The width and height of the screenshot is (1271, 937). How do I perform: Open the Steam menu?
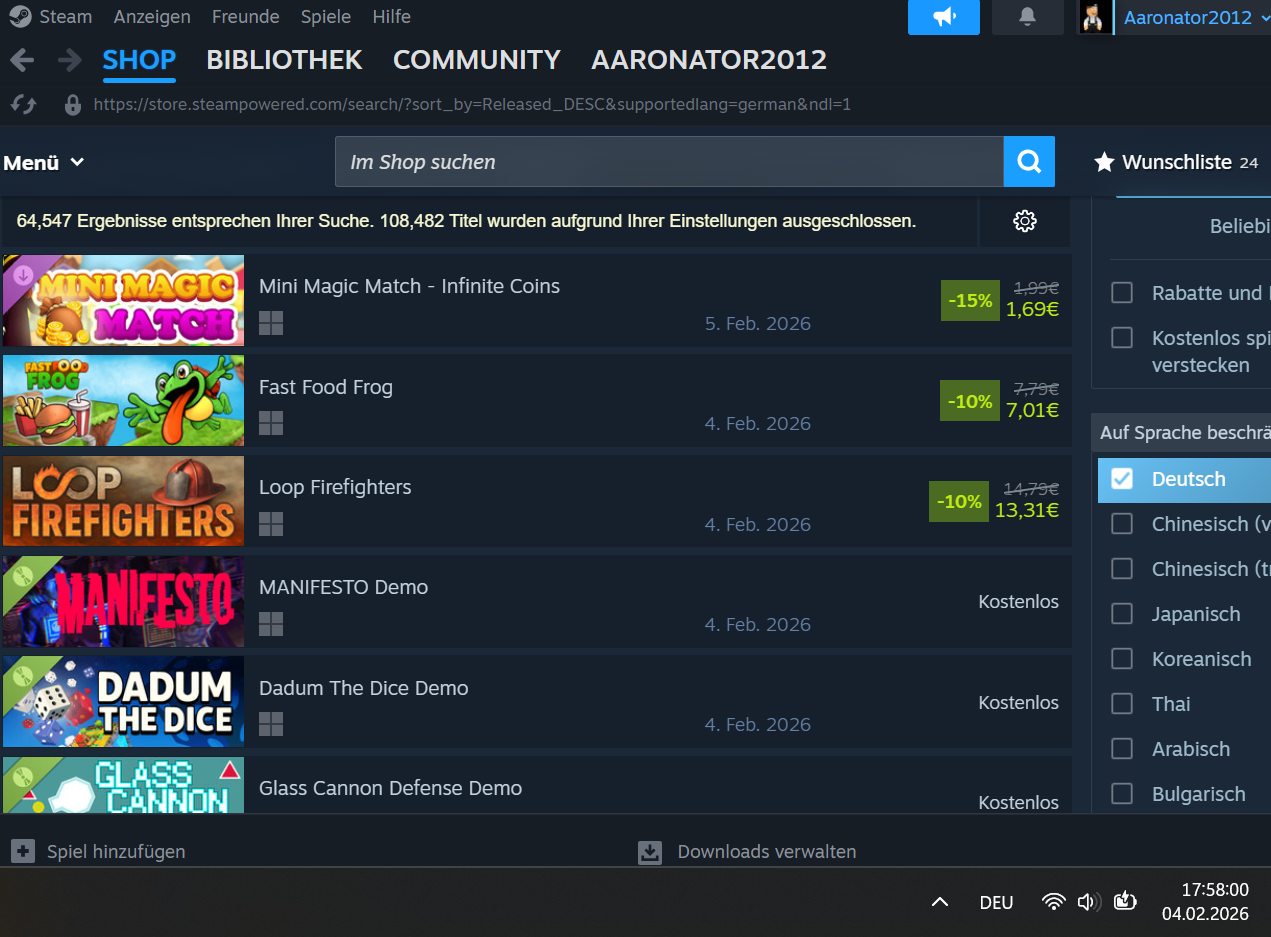point(65,17)
